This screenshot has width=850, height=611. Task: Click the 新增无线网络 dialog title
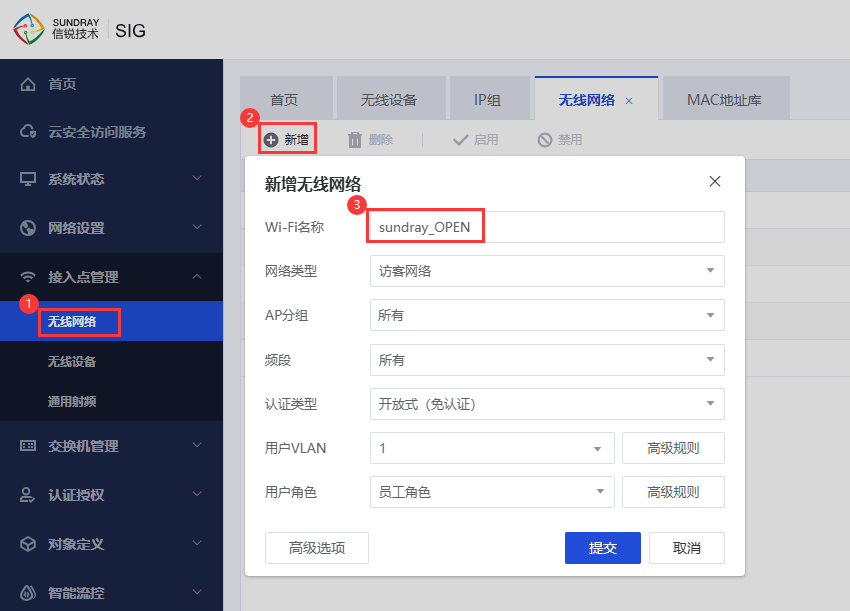pos(313,184)
